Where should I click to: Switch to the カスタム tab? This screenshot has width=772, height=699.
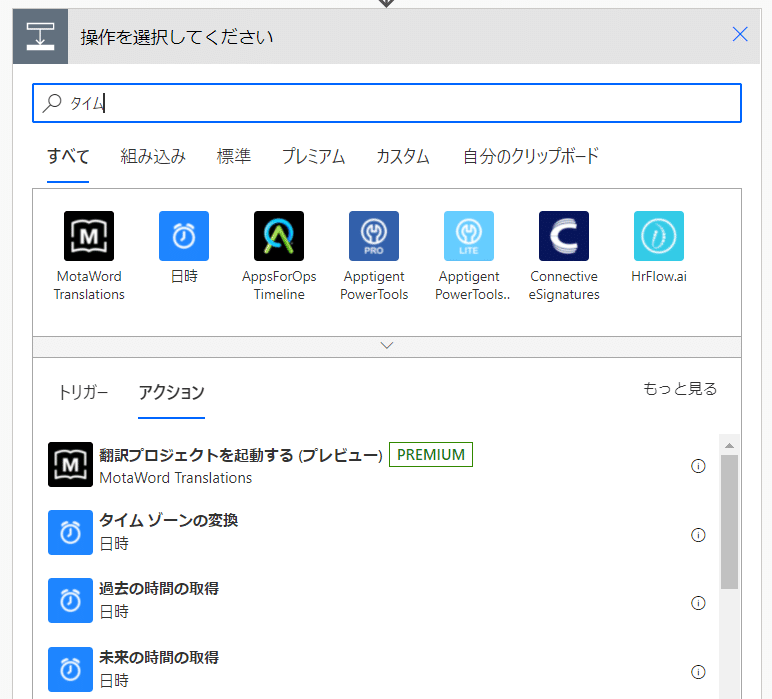403,157
